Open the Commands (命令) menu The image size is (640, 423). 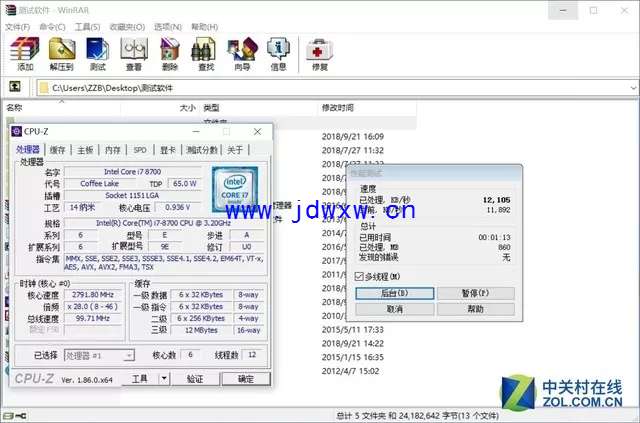click(x=52, y=27)
